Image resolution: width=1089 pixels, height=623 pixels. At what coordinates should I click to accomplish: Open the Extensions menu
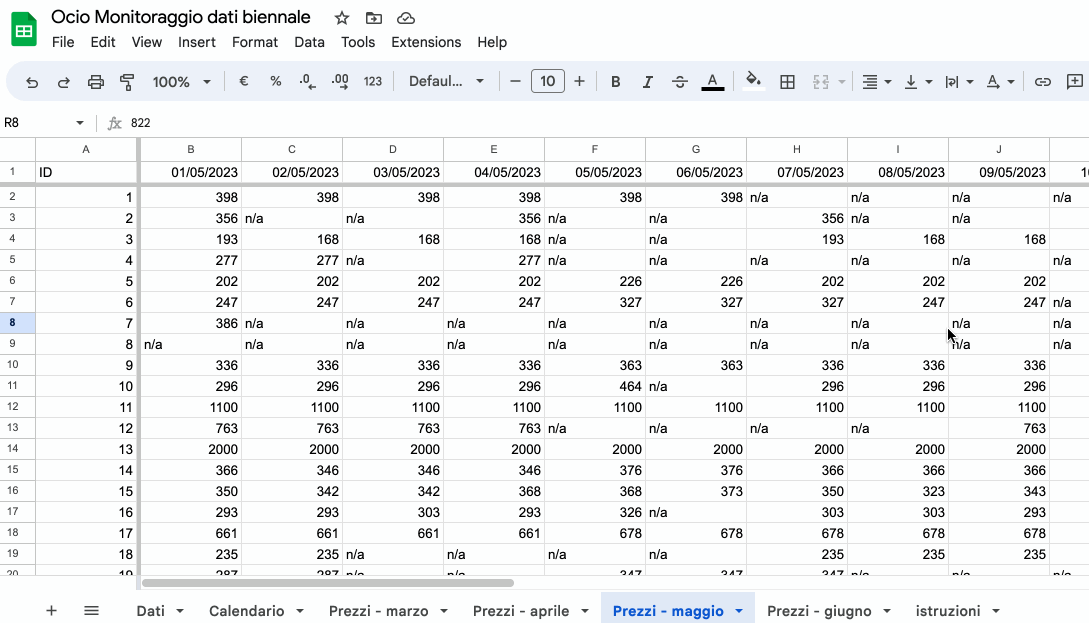point(426,42)
